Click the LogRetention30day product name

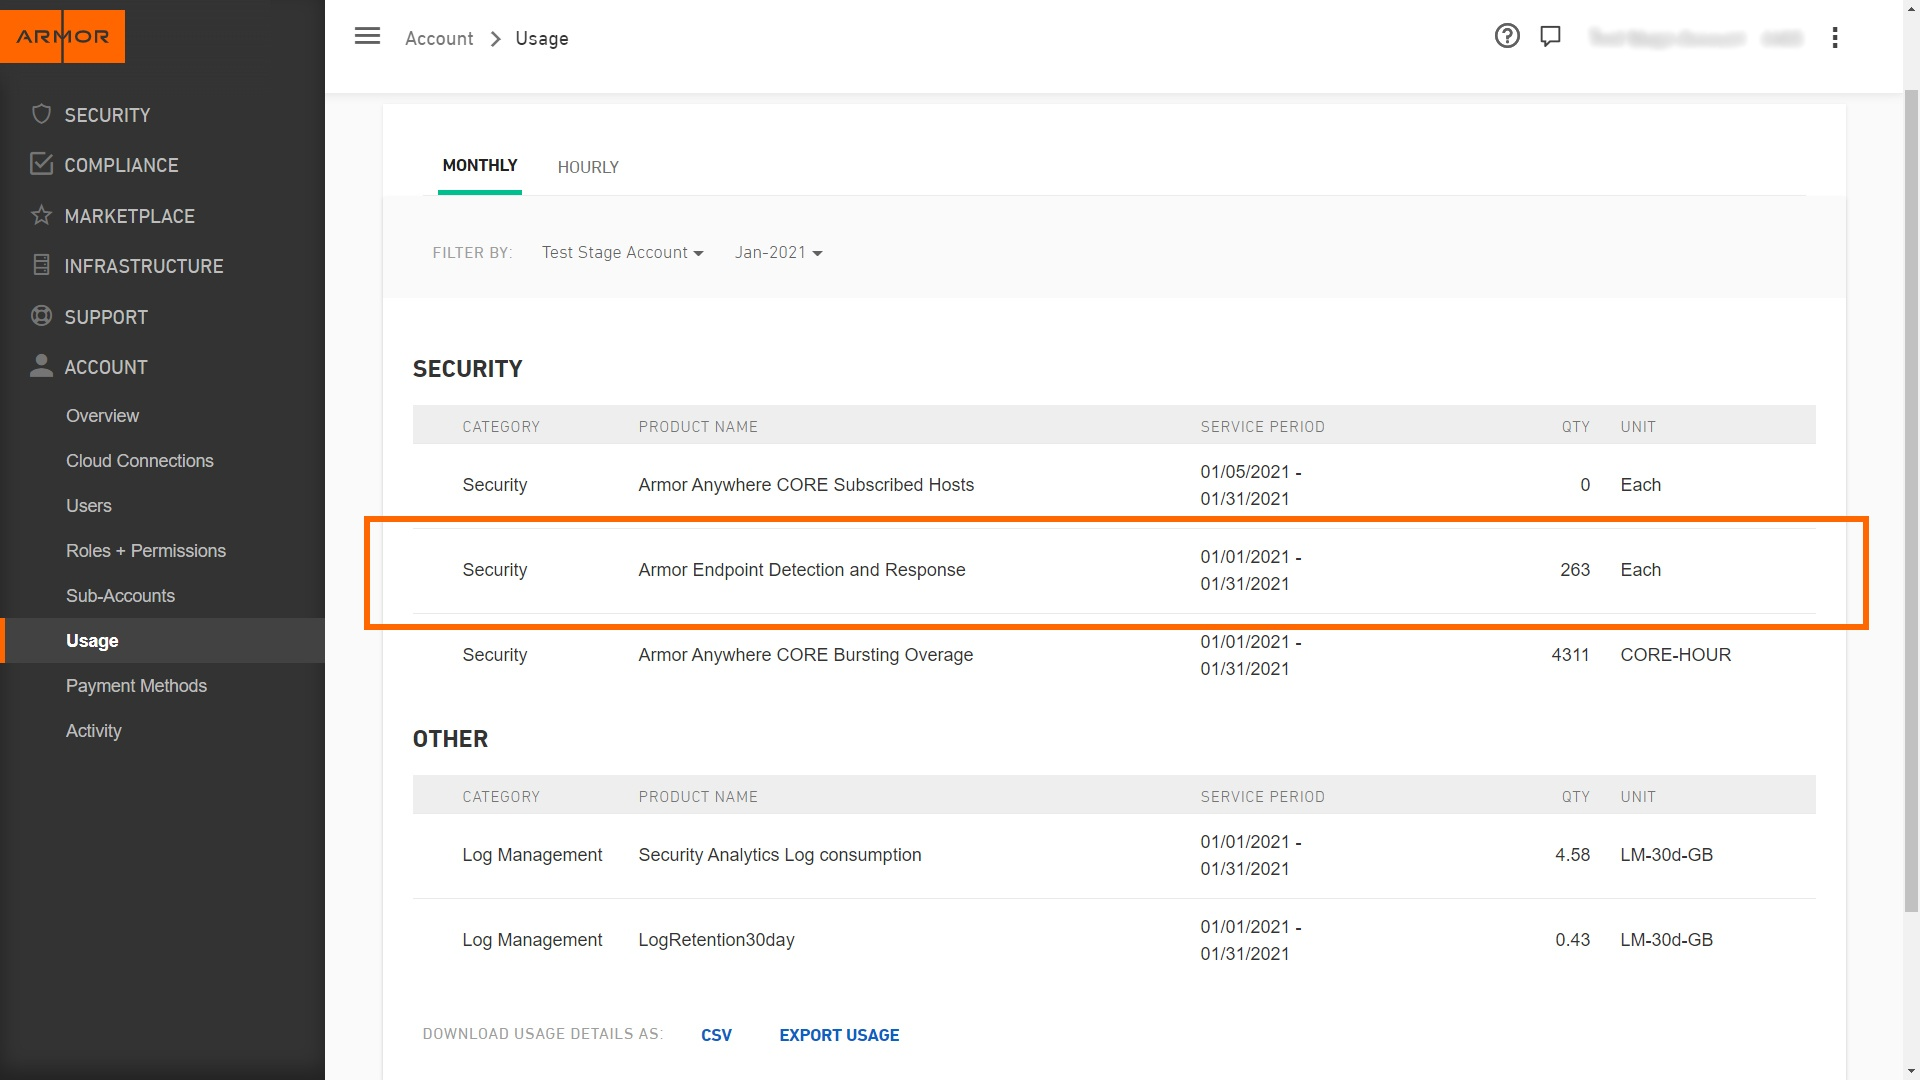point(716,940)
